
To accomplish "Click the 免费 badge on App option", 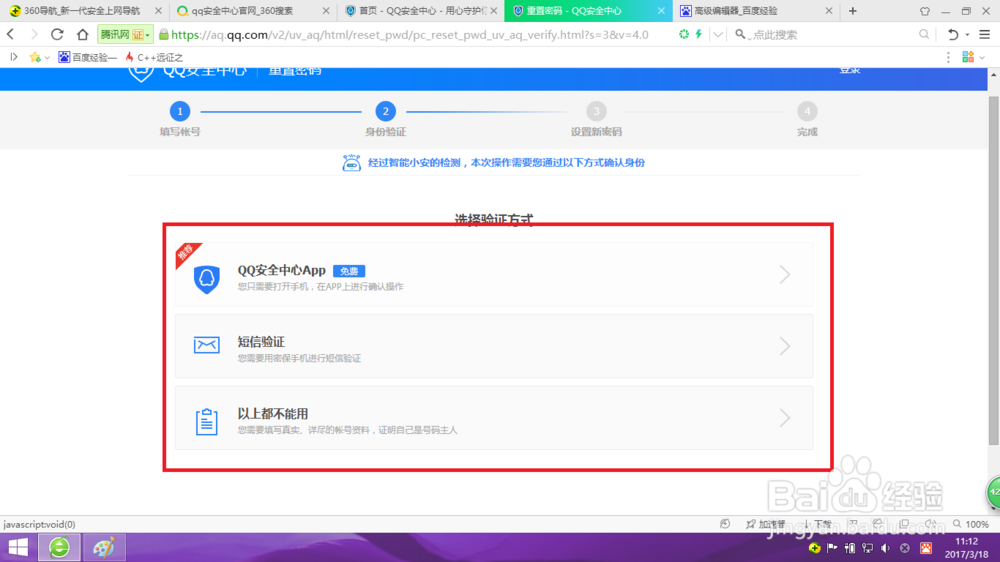I will (x=349, y=271).
